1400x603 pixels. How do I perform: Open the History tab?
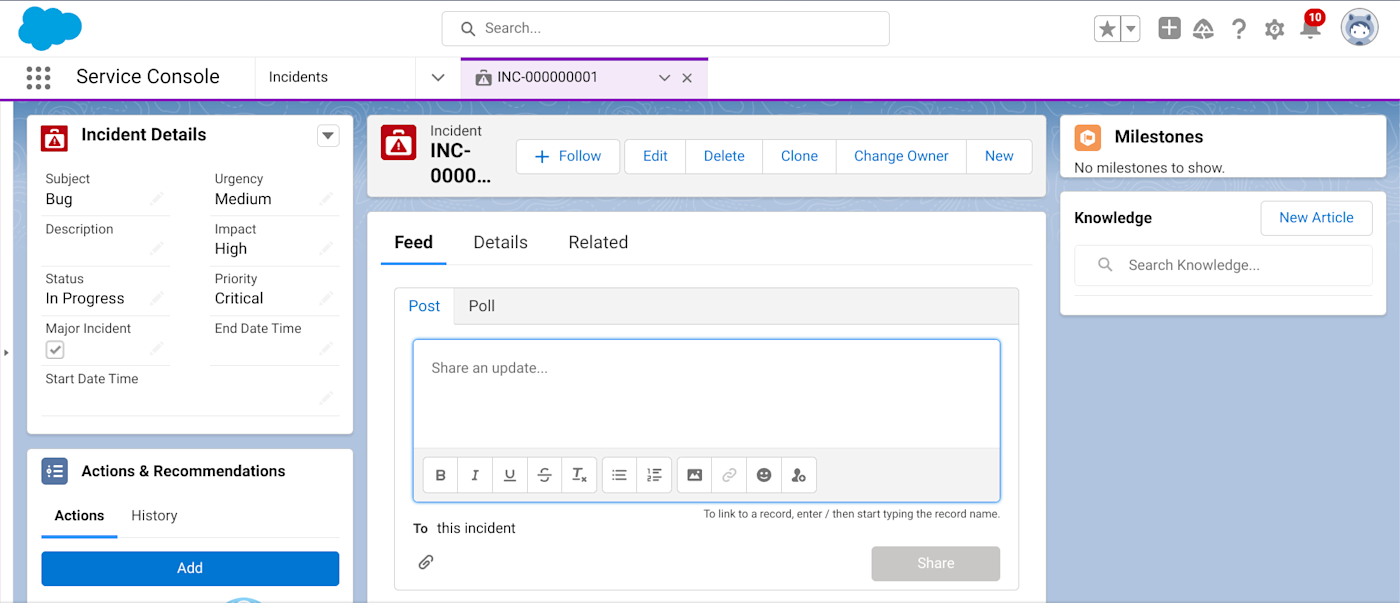click(x=154, y=516)
